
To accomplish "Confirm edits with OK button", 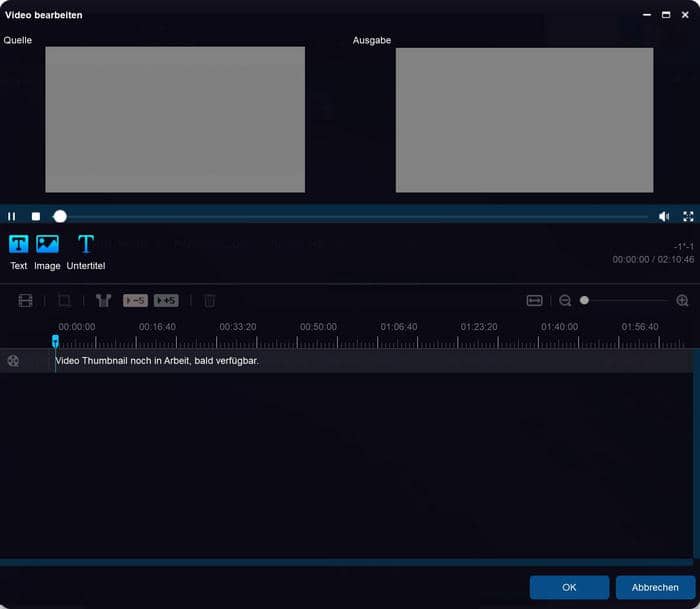I will pyautogui.click(x=569, y=588).
